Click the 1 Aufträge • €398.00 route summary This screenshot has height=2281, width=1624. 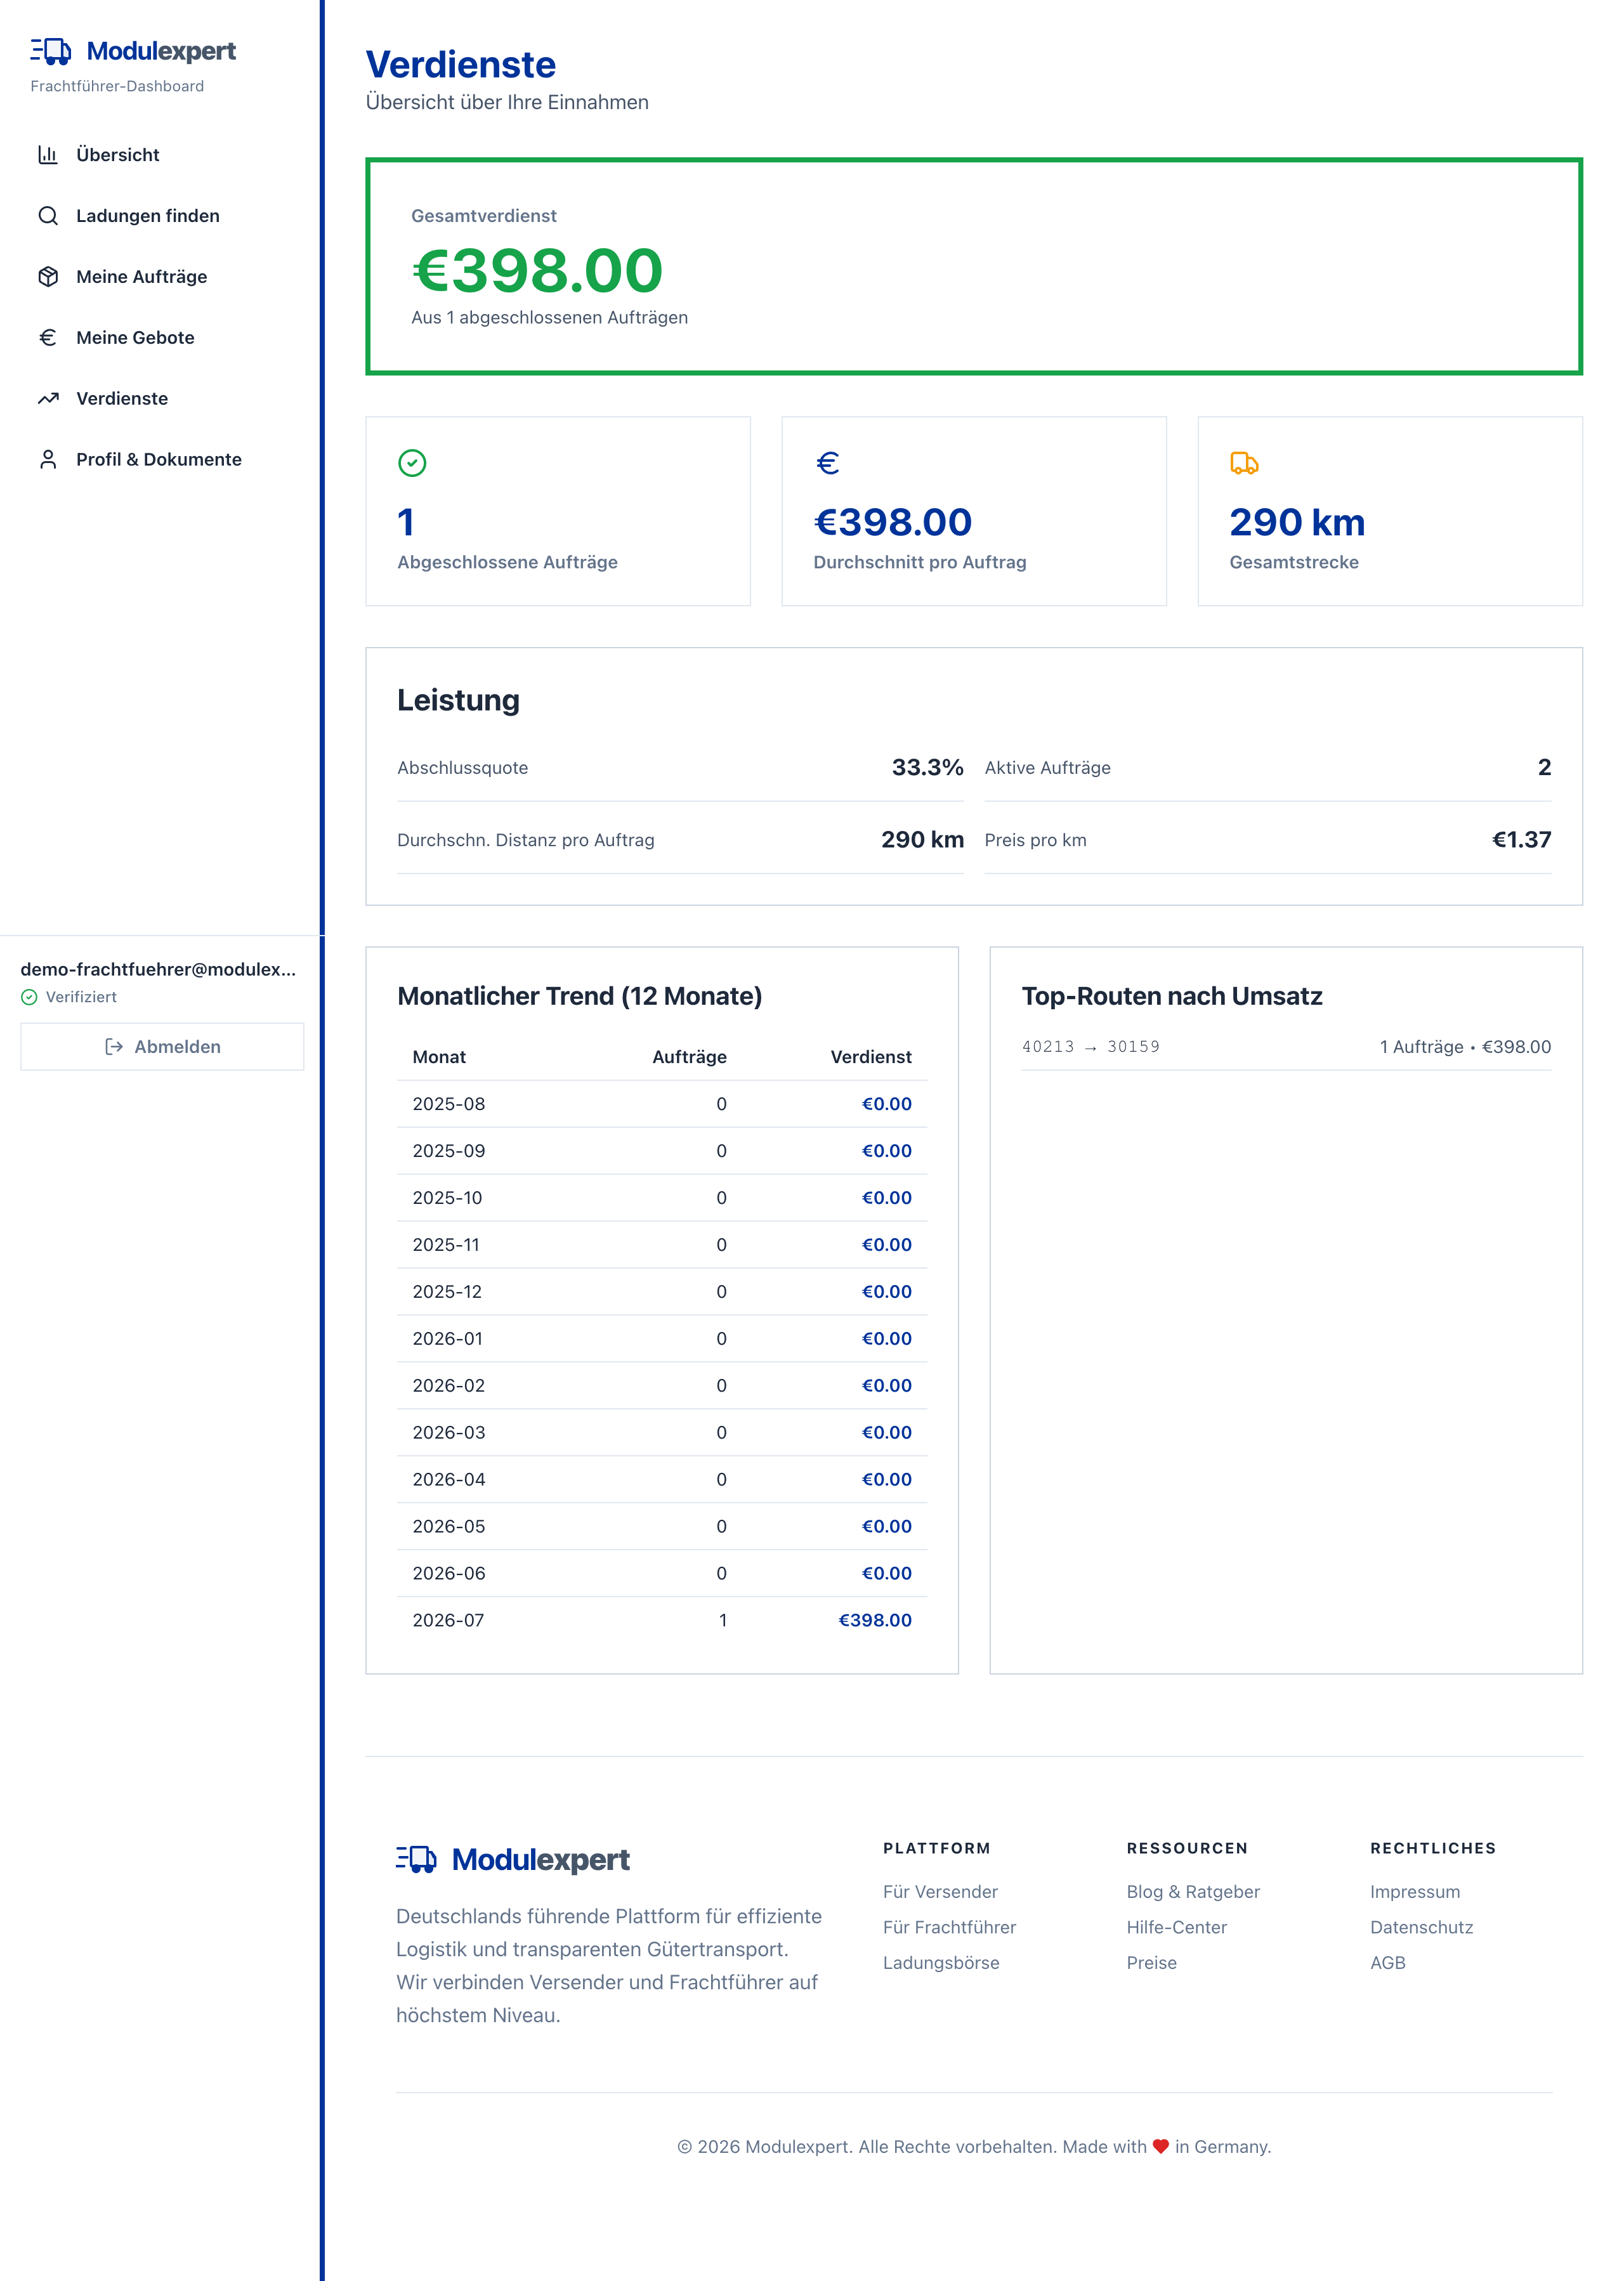(x=1465, y=1047)
